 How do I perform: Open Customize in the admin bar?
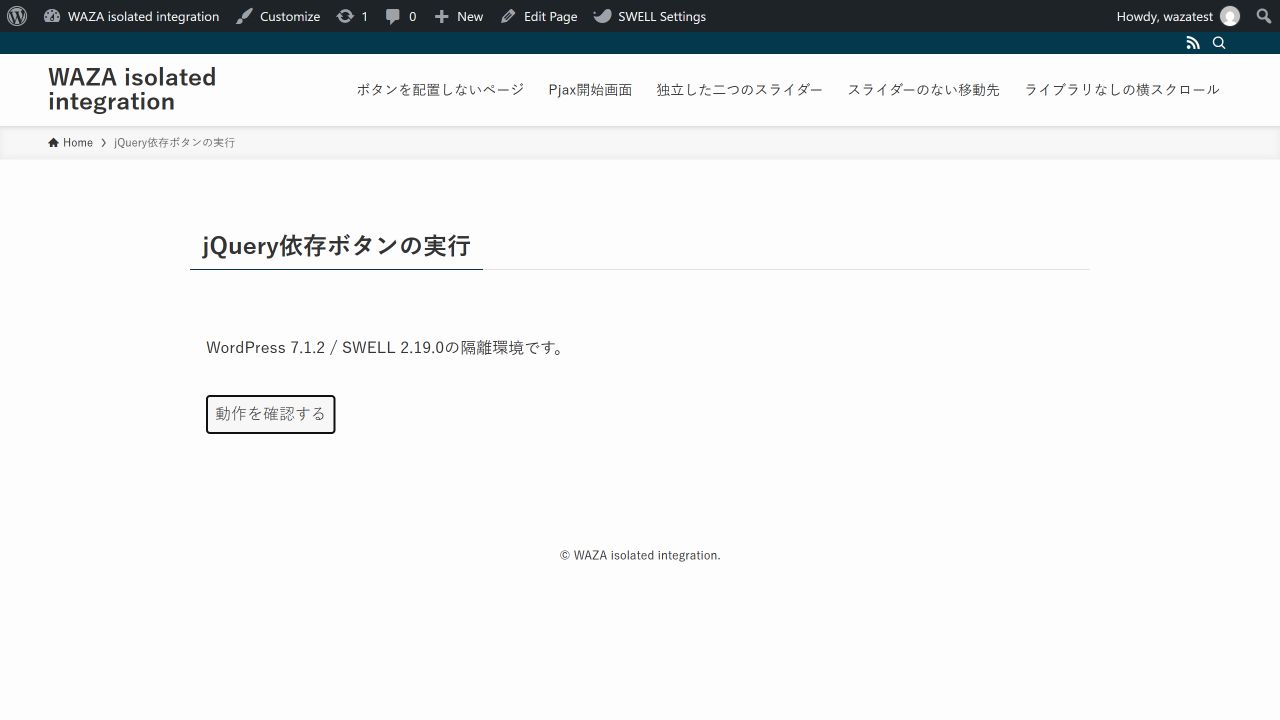(278, 16)
